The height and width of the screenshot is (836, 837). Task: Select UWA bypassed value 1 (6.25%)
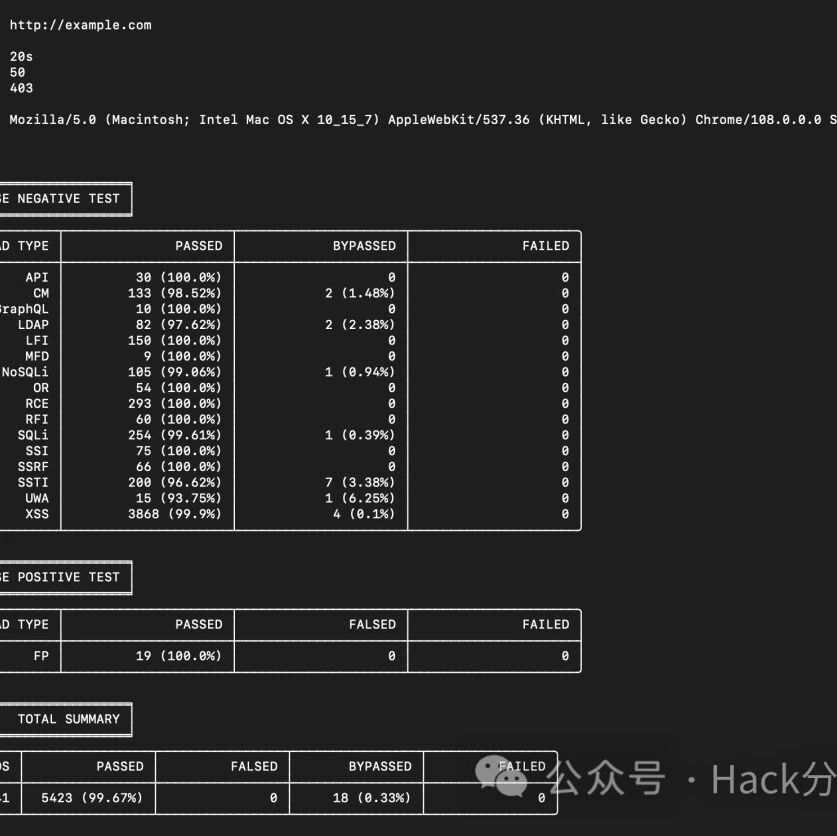360,498
